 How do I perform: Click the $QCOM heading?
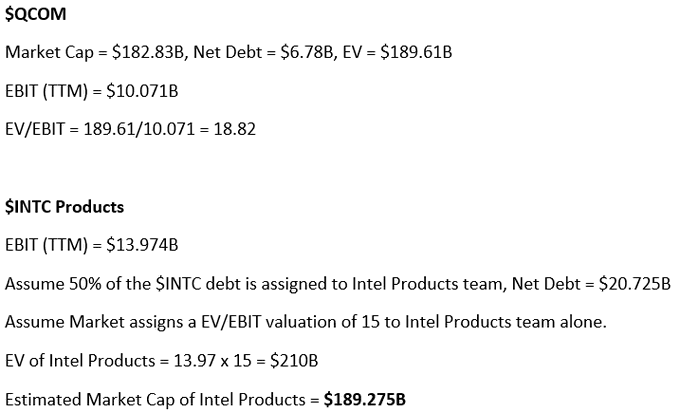[36, 14]
